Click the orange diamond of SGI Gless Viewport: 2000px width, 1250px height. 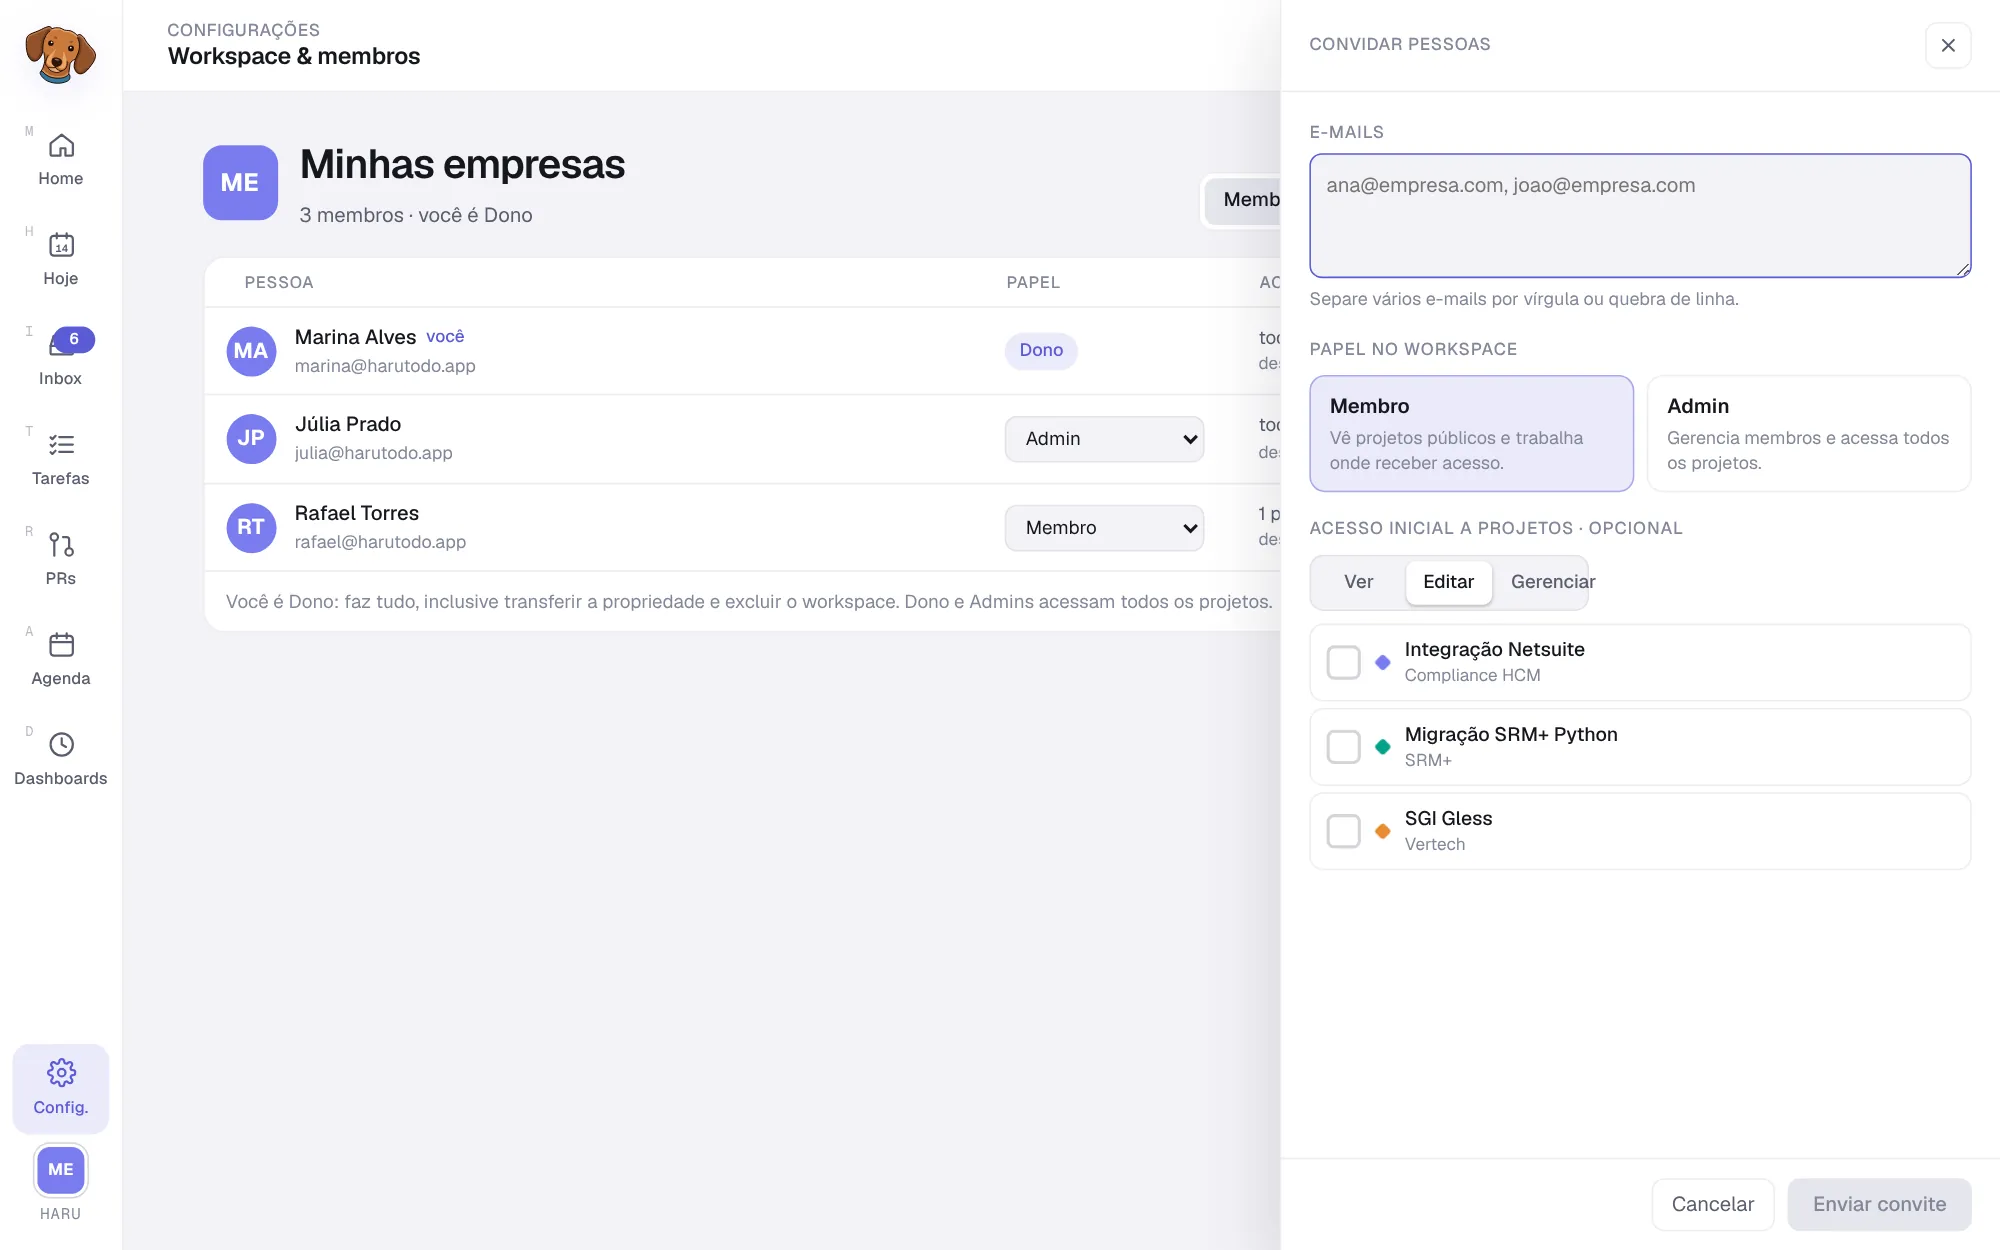pos(1383,831)
